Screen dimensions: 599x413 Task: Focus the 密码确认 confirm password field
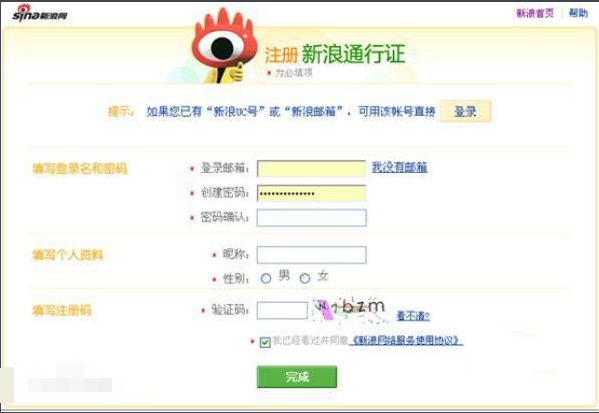(x=311, y=218)
